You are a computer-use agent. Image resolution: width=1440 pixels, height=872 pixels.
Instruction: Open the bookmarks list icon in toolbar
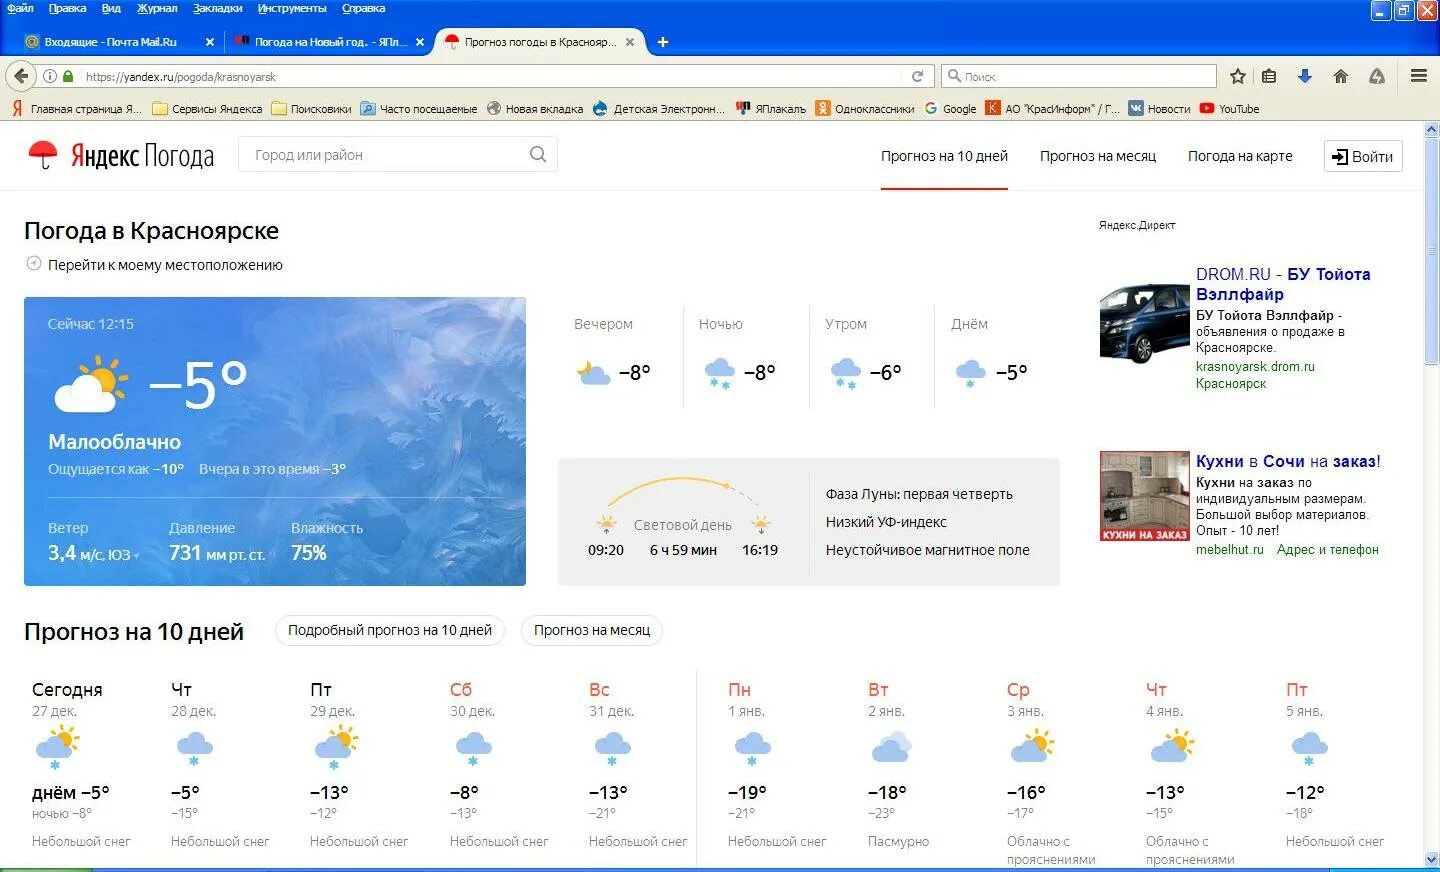tap(1269, 76)
